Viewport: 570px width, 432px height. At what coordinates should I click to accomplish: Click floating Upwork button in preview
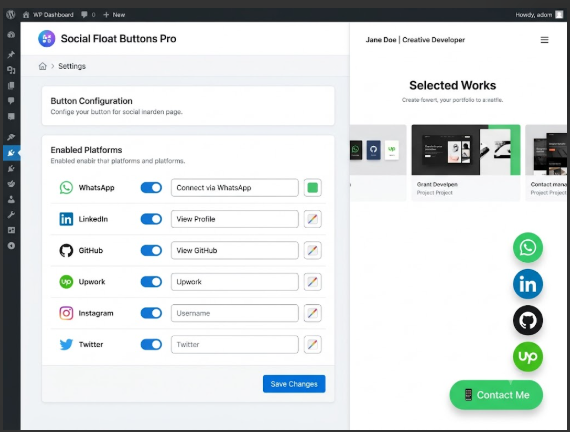pos(528,357)
